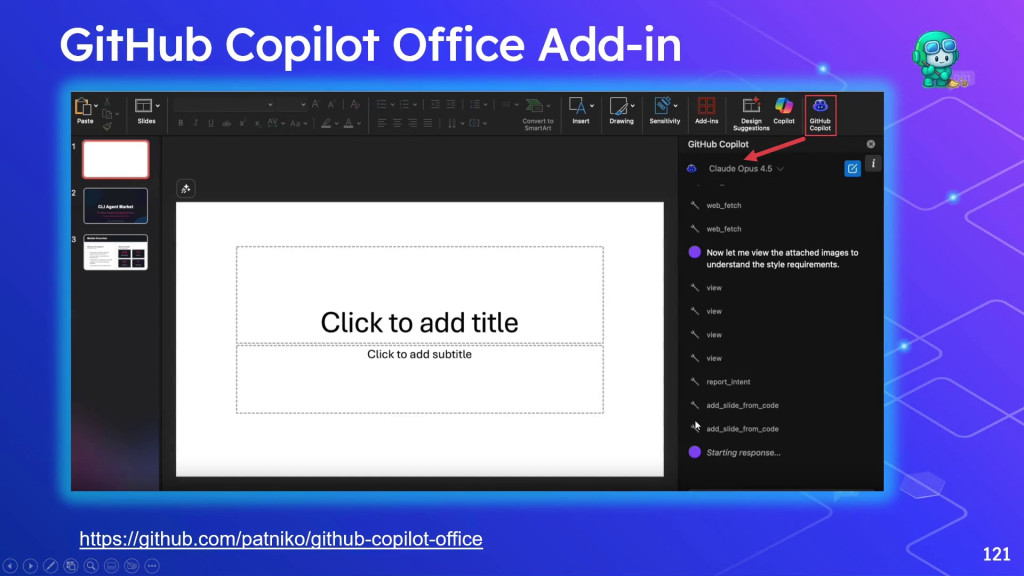The image size is (1024, 576).
Task: Open the github-copilot-office repository link
Action: pos(281,539)
